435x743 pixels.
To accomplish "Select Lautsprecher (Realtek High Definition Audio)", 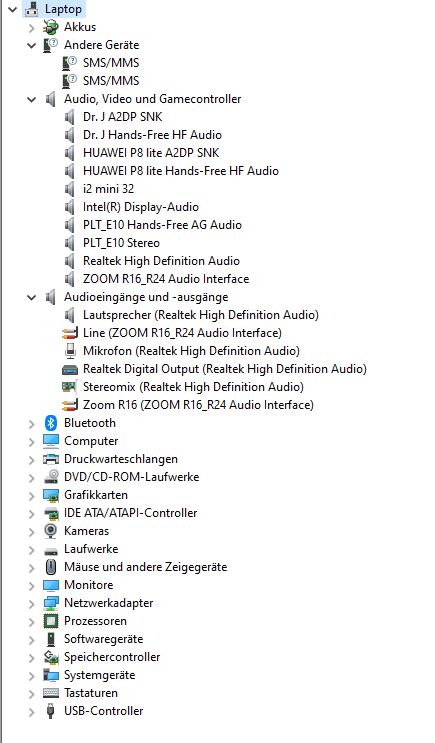I will tap(200, 315).
